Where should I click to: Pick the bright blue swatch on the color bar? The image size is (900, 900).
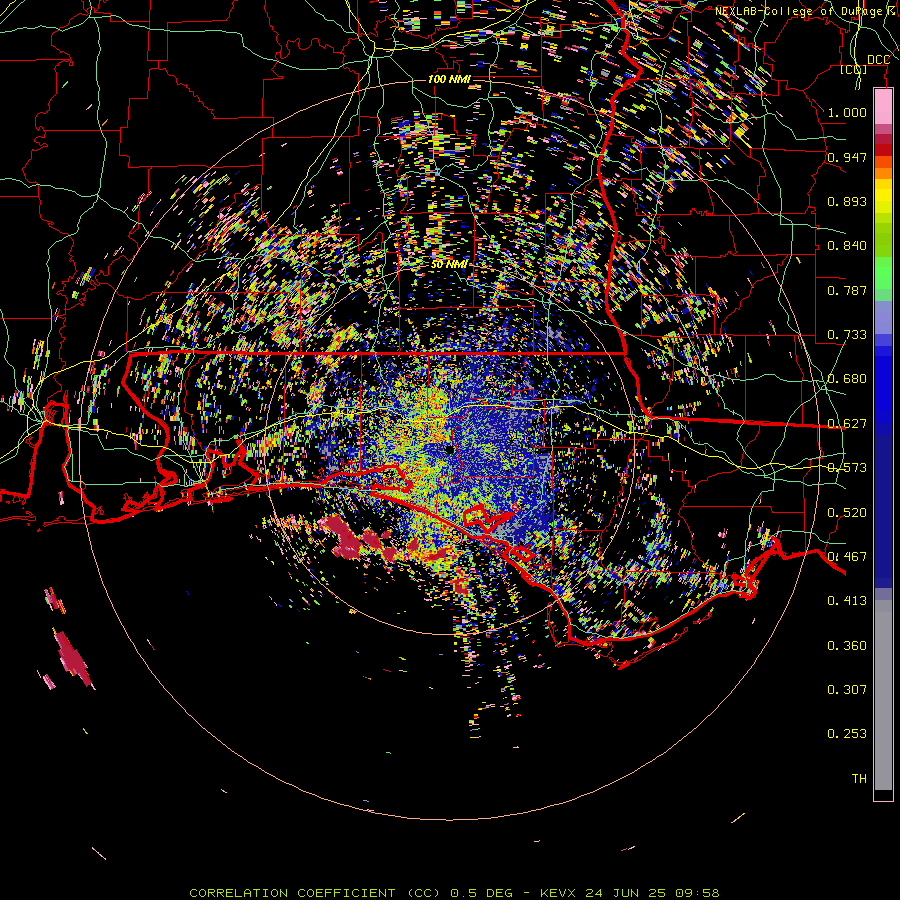click(x=883, y=390)
